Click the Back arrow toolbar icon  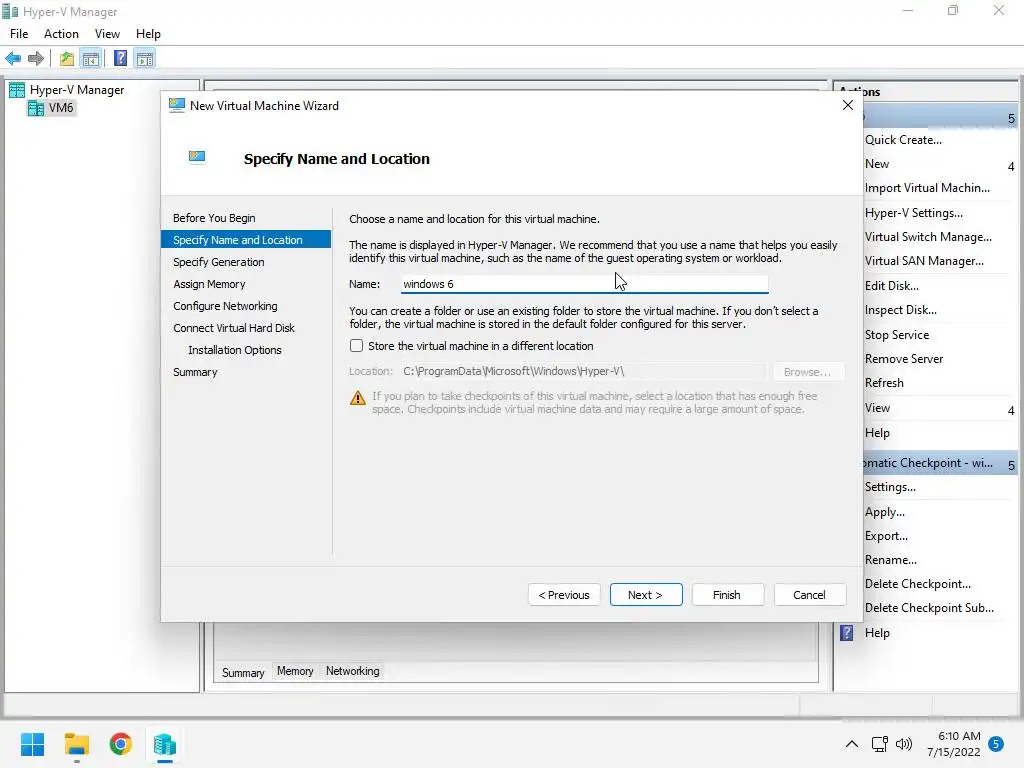click(x=13, y=59)
